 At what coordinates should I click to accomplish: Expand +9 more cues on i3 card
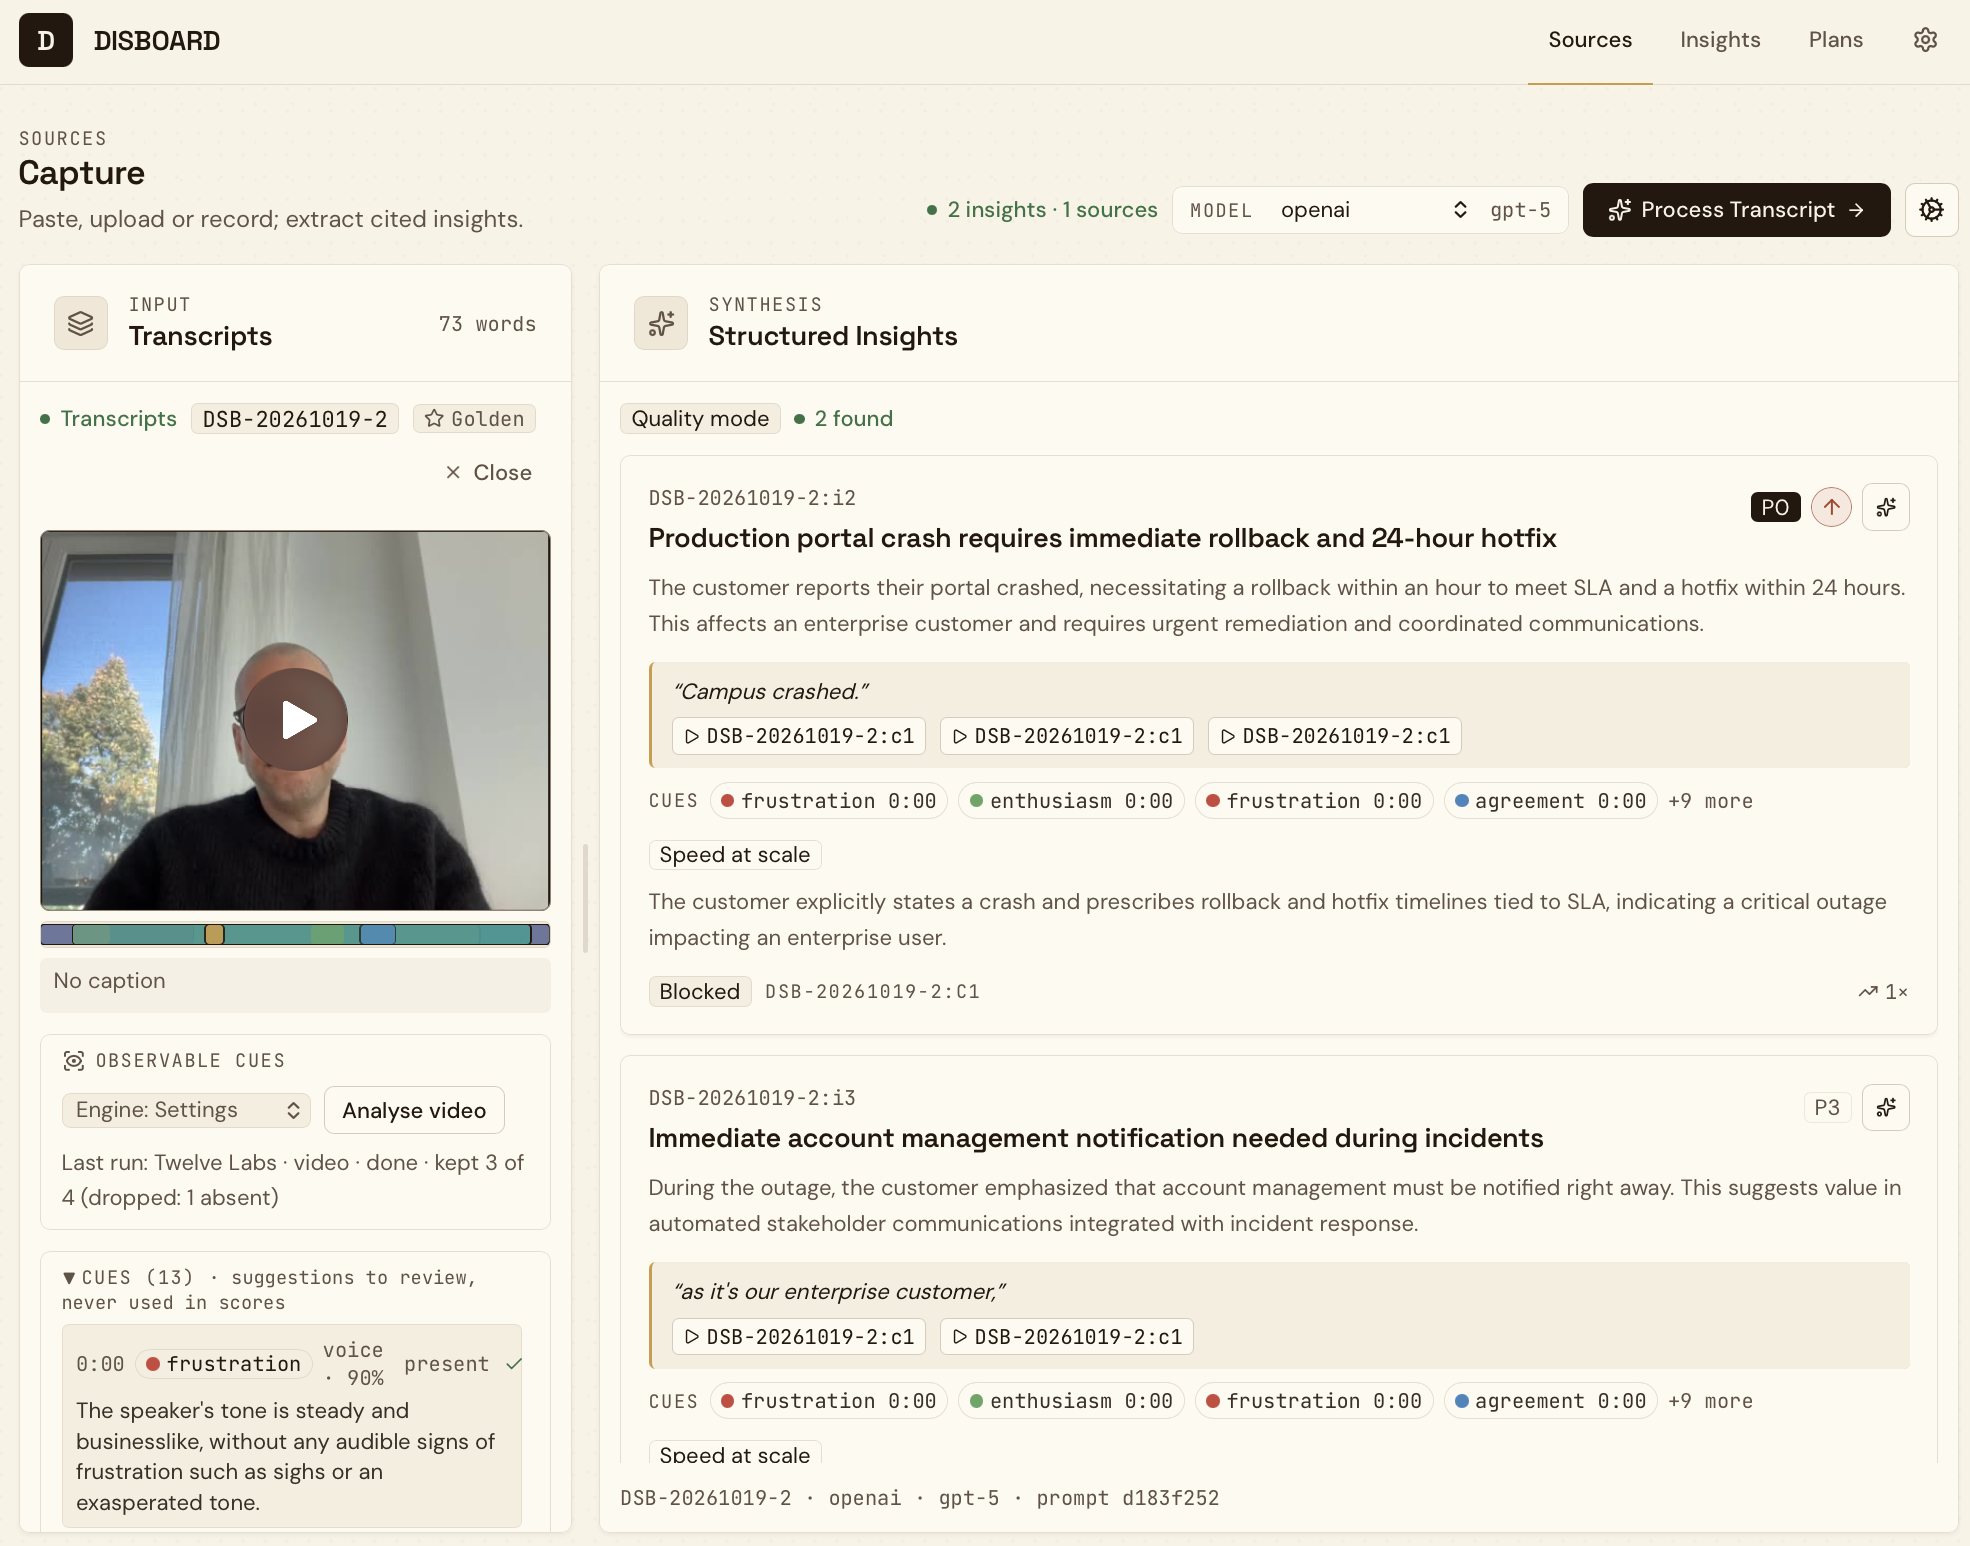coord(1710,1401)
